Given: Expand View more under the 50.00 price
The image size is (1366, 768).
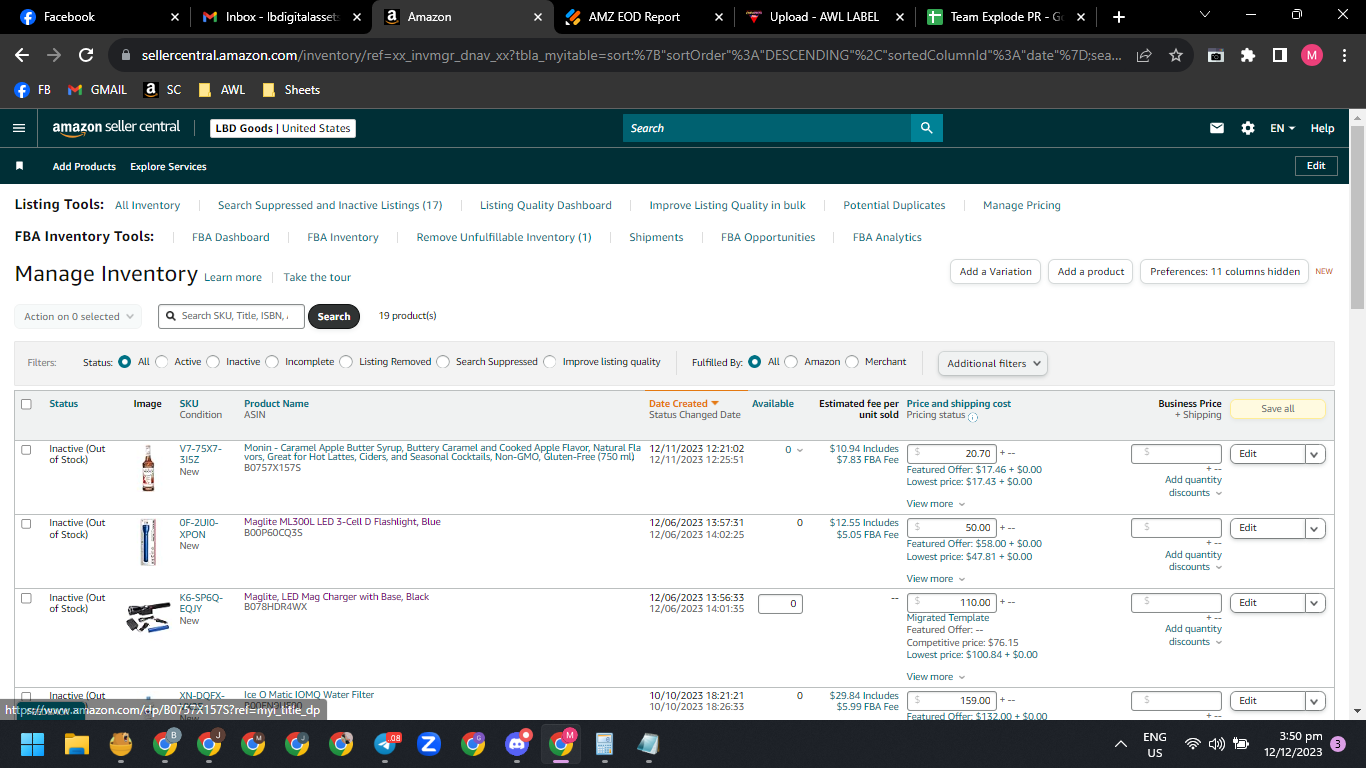Looking at the screenshot, I should [x=936, y=579].
